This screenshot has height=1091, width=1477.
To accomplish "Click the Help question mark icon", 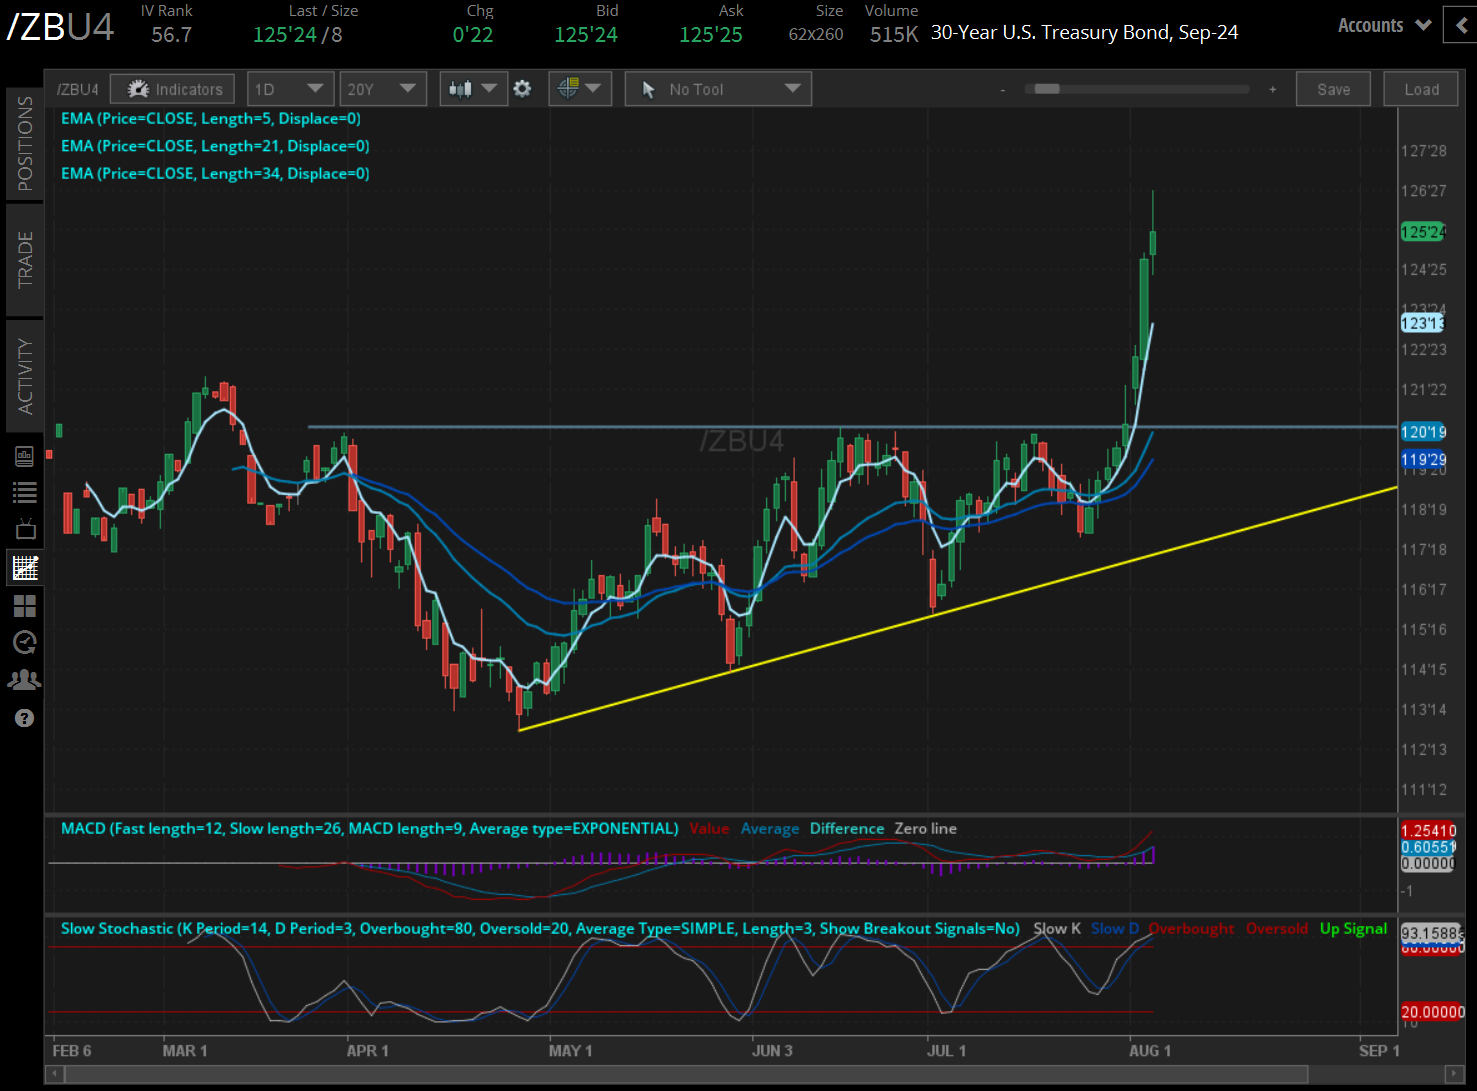I will pyautogui.click(x=25, y=718).
